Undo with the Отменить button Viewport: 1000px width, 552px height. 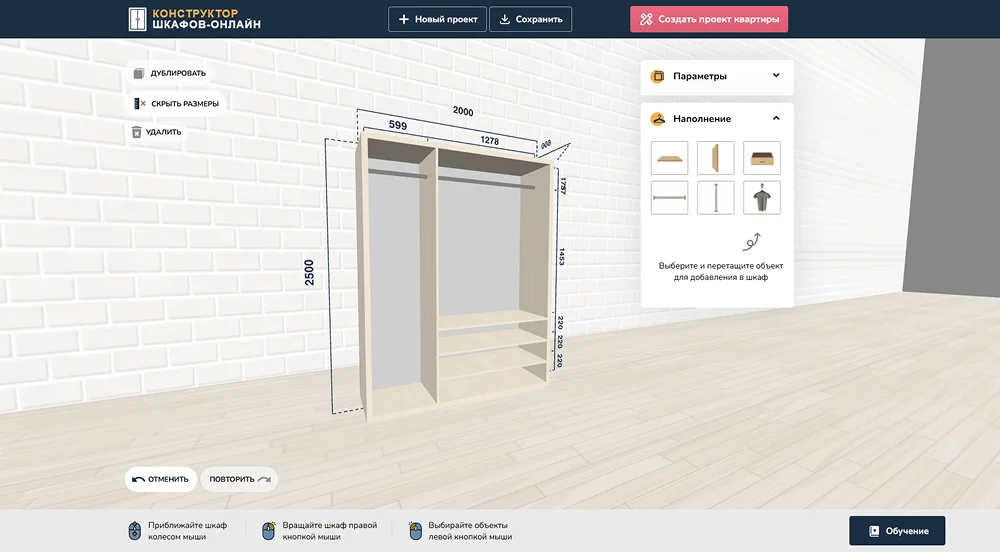pyautogui.click(x=160, y=479)
